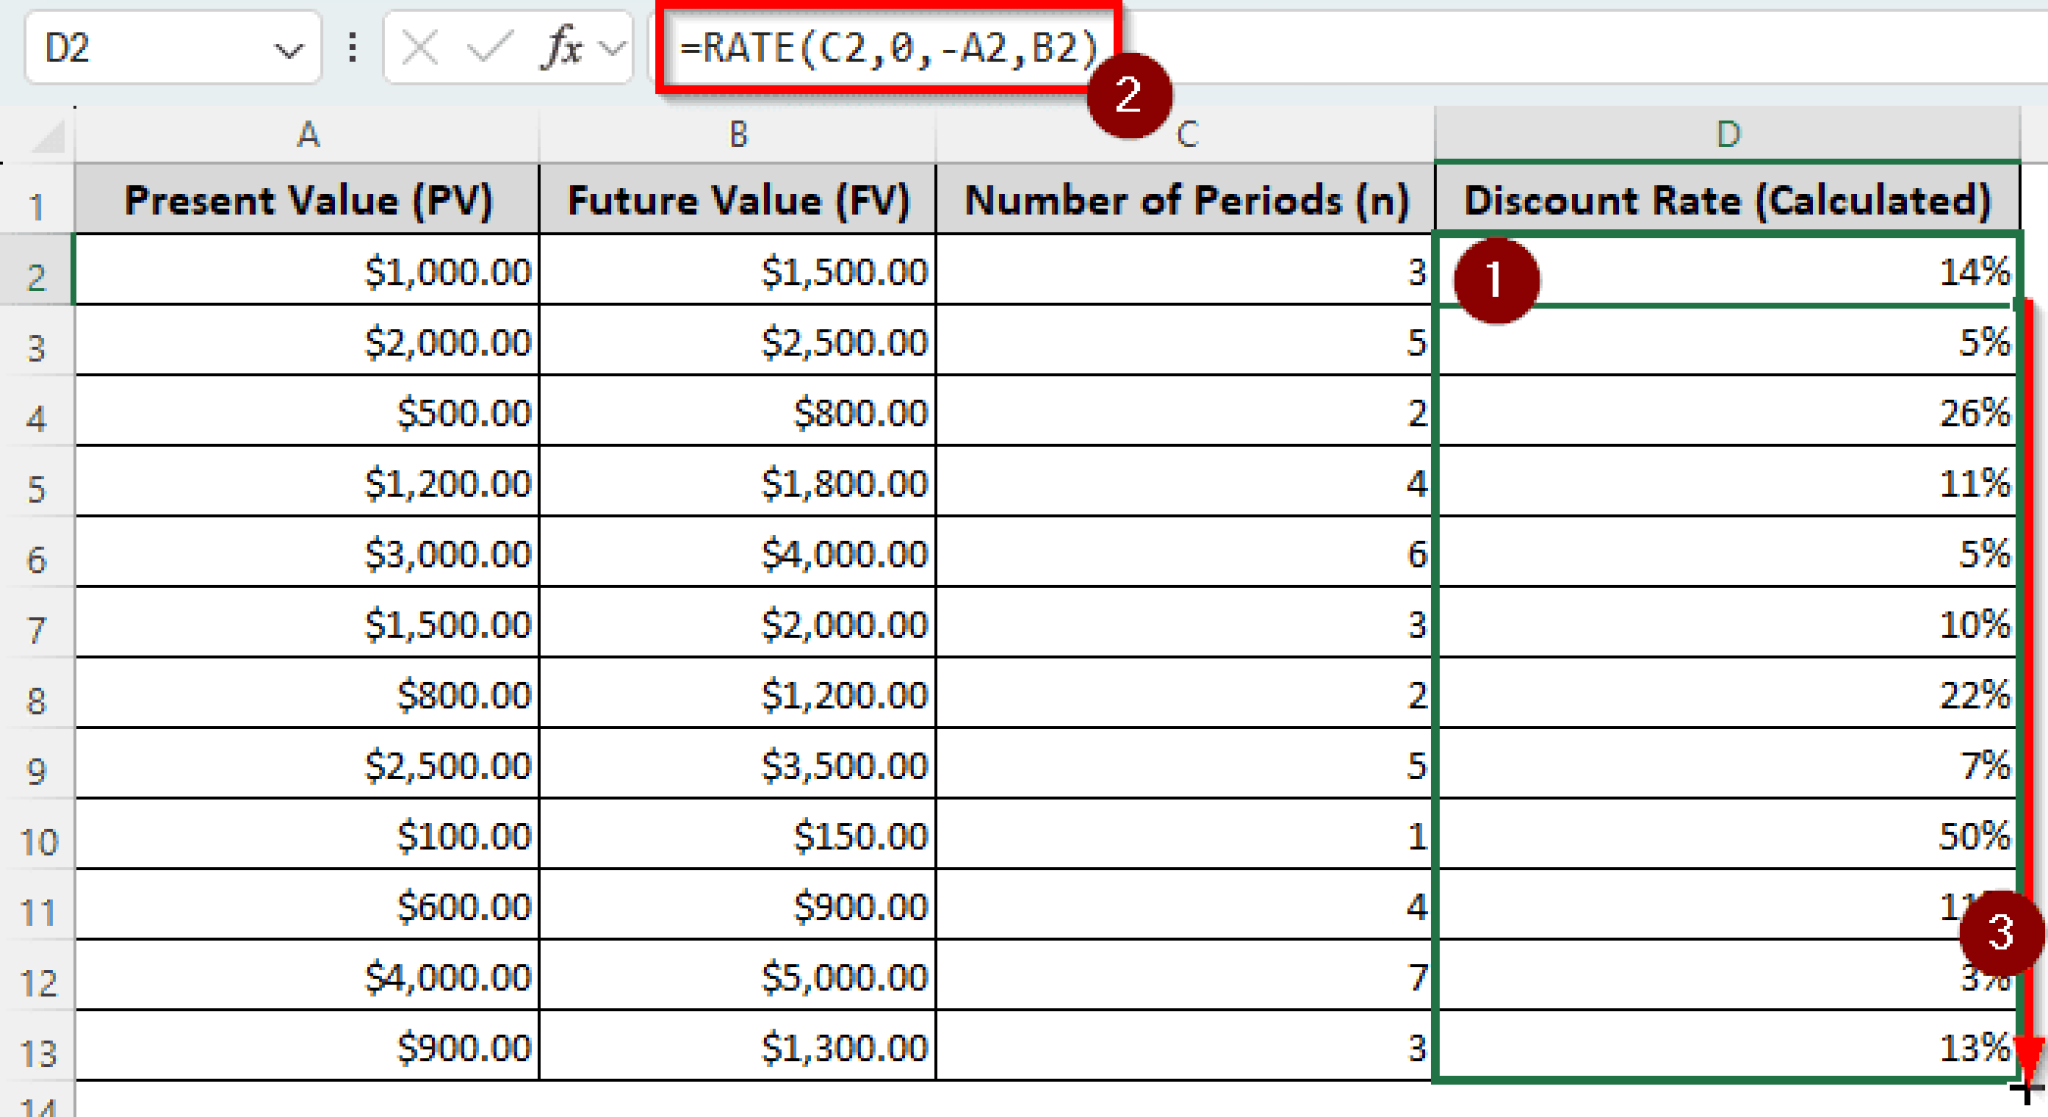This screenshot has width=2048, height=1117.
Task: Select the Discount Rate (Calculated) header cell
Action: click(1728, 200)
